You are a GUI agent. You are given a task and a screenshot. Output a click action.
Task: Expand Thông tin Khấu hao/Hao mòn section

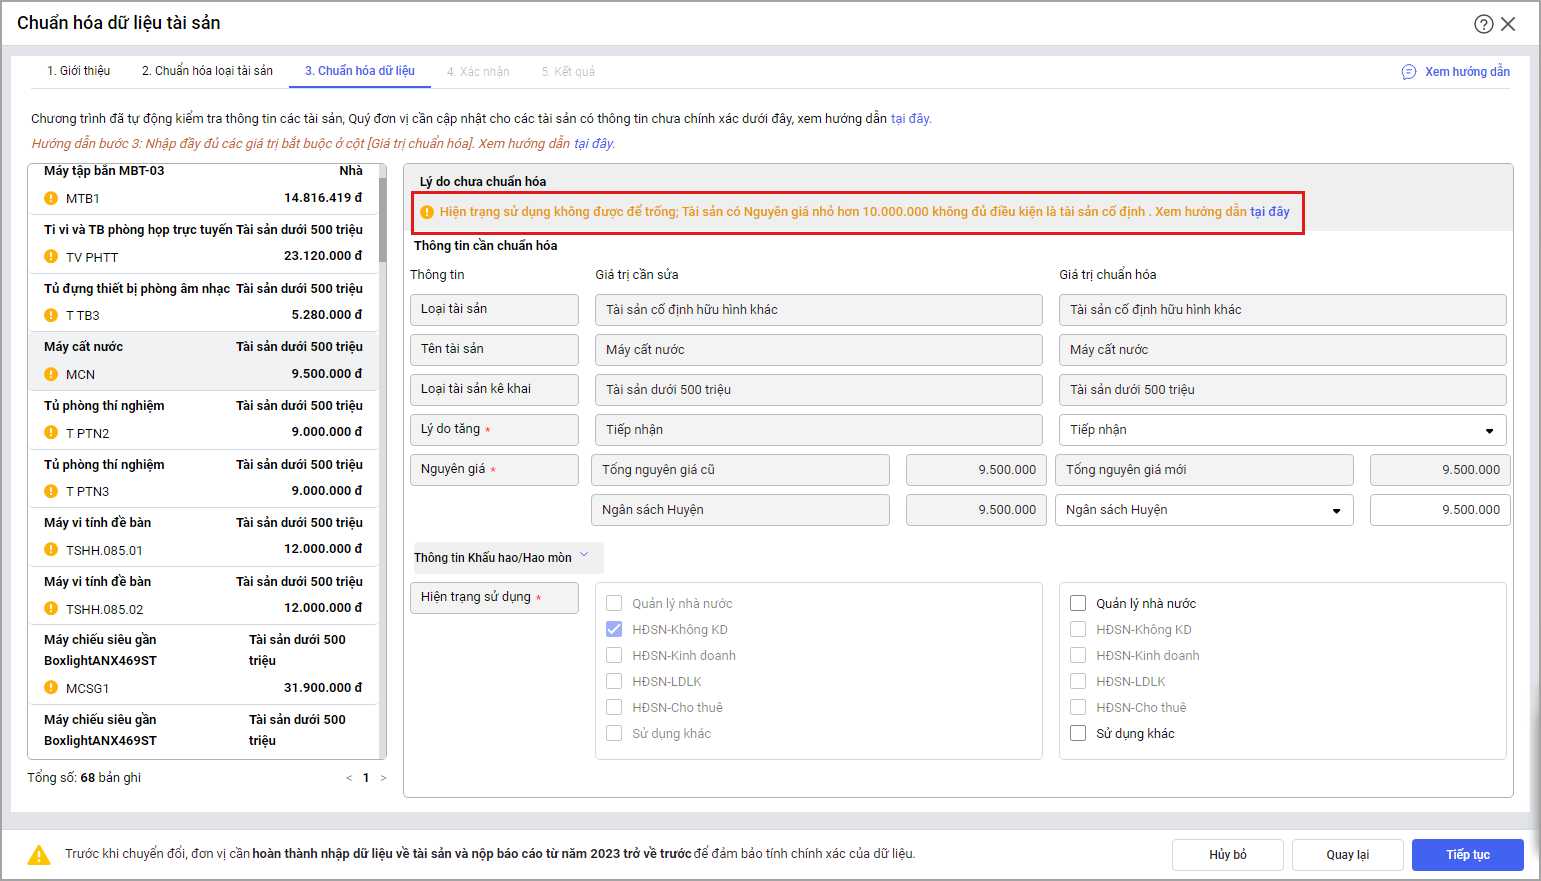click(x=507, y=557)
